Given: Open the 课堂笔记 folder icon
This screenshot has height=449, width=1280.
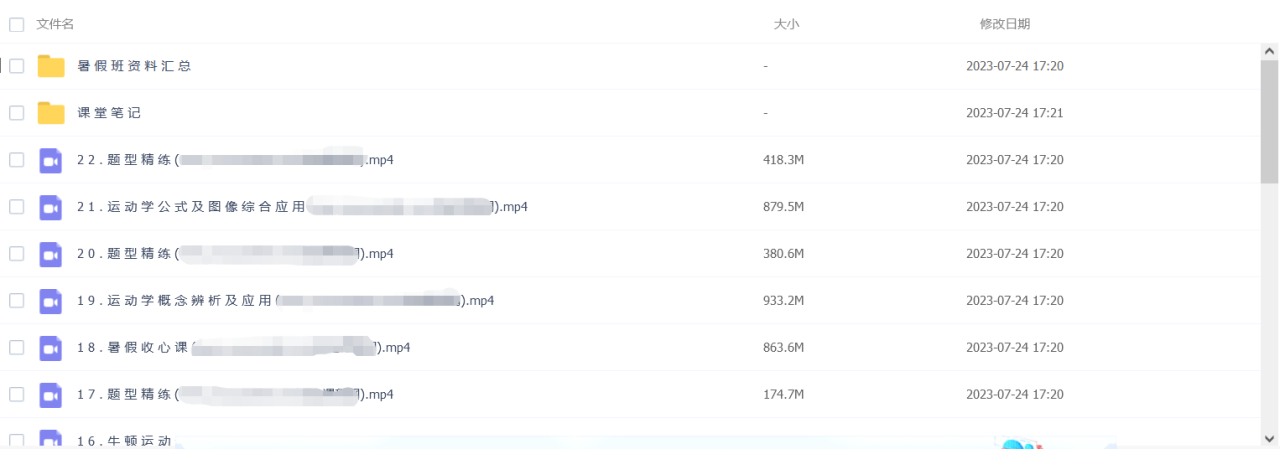Looking at the screenshot, I should tap(51, 113).
